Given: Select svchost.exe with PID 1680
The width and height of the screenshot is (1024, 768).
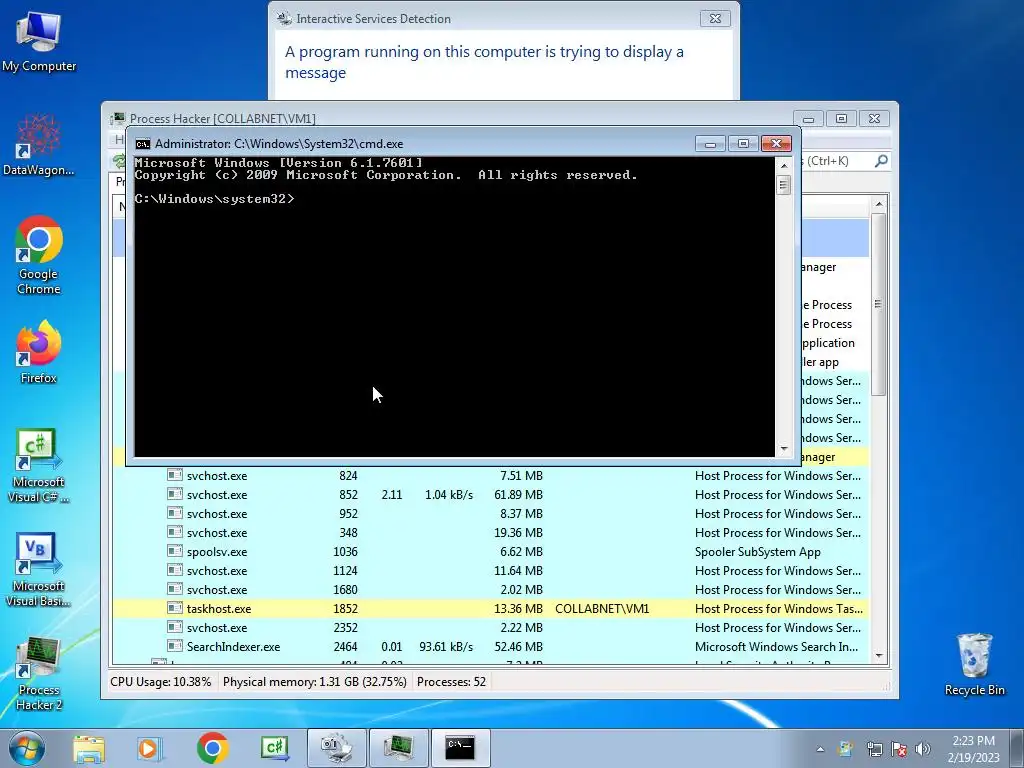Looking at the screenshot, I should coord(490,589).
